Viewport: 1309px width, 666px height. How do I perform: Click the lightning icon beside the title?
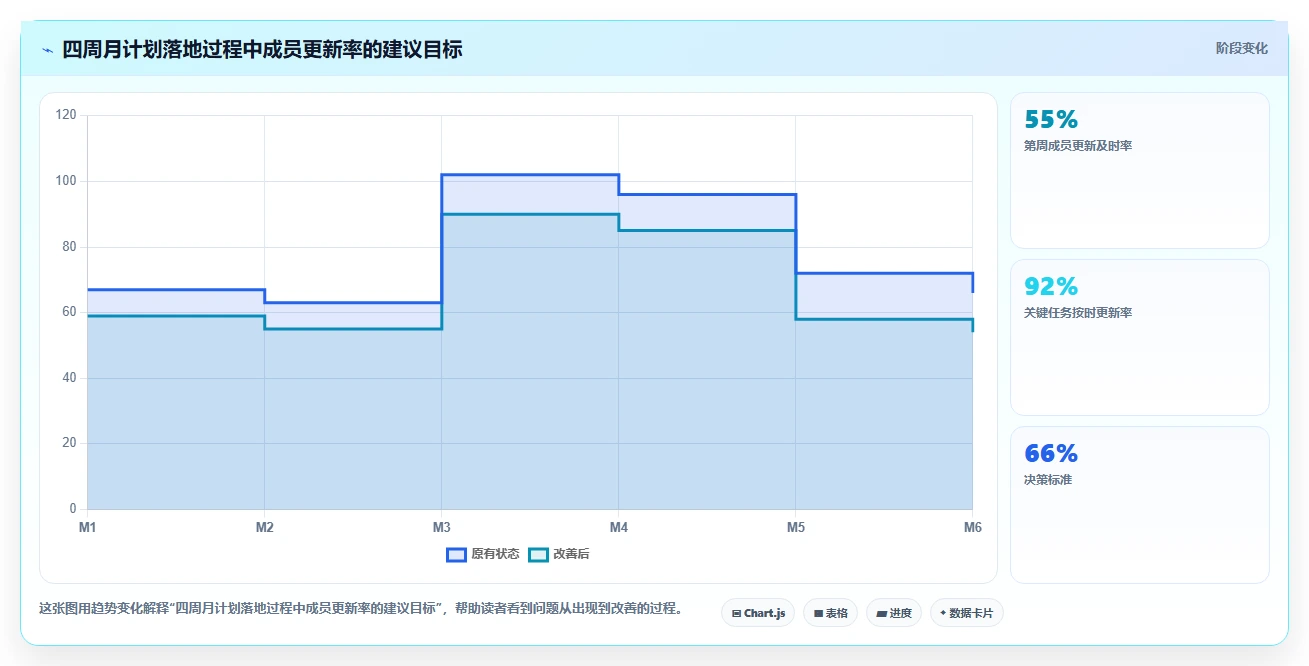[47, 50]
